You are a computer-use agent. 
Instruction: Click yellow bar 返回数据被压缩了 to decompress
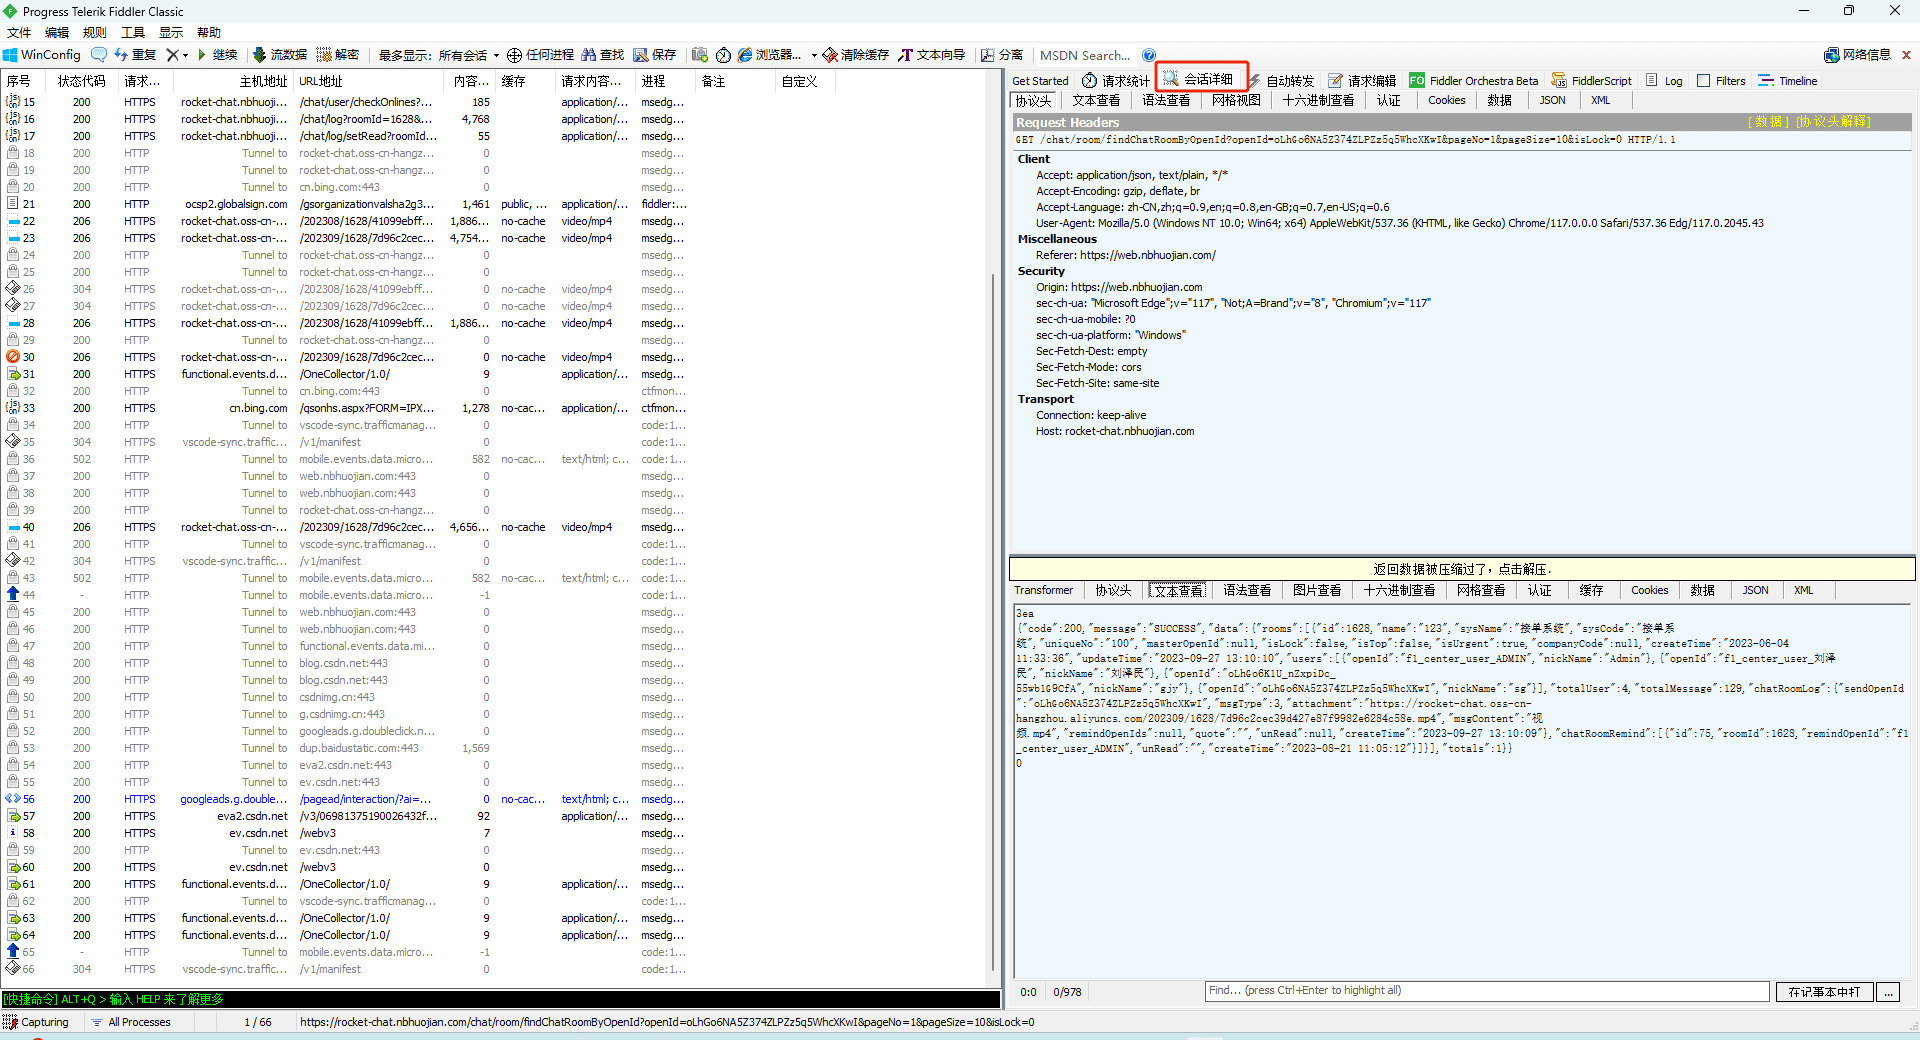1462,569
